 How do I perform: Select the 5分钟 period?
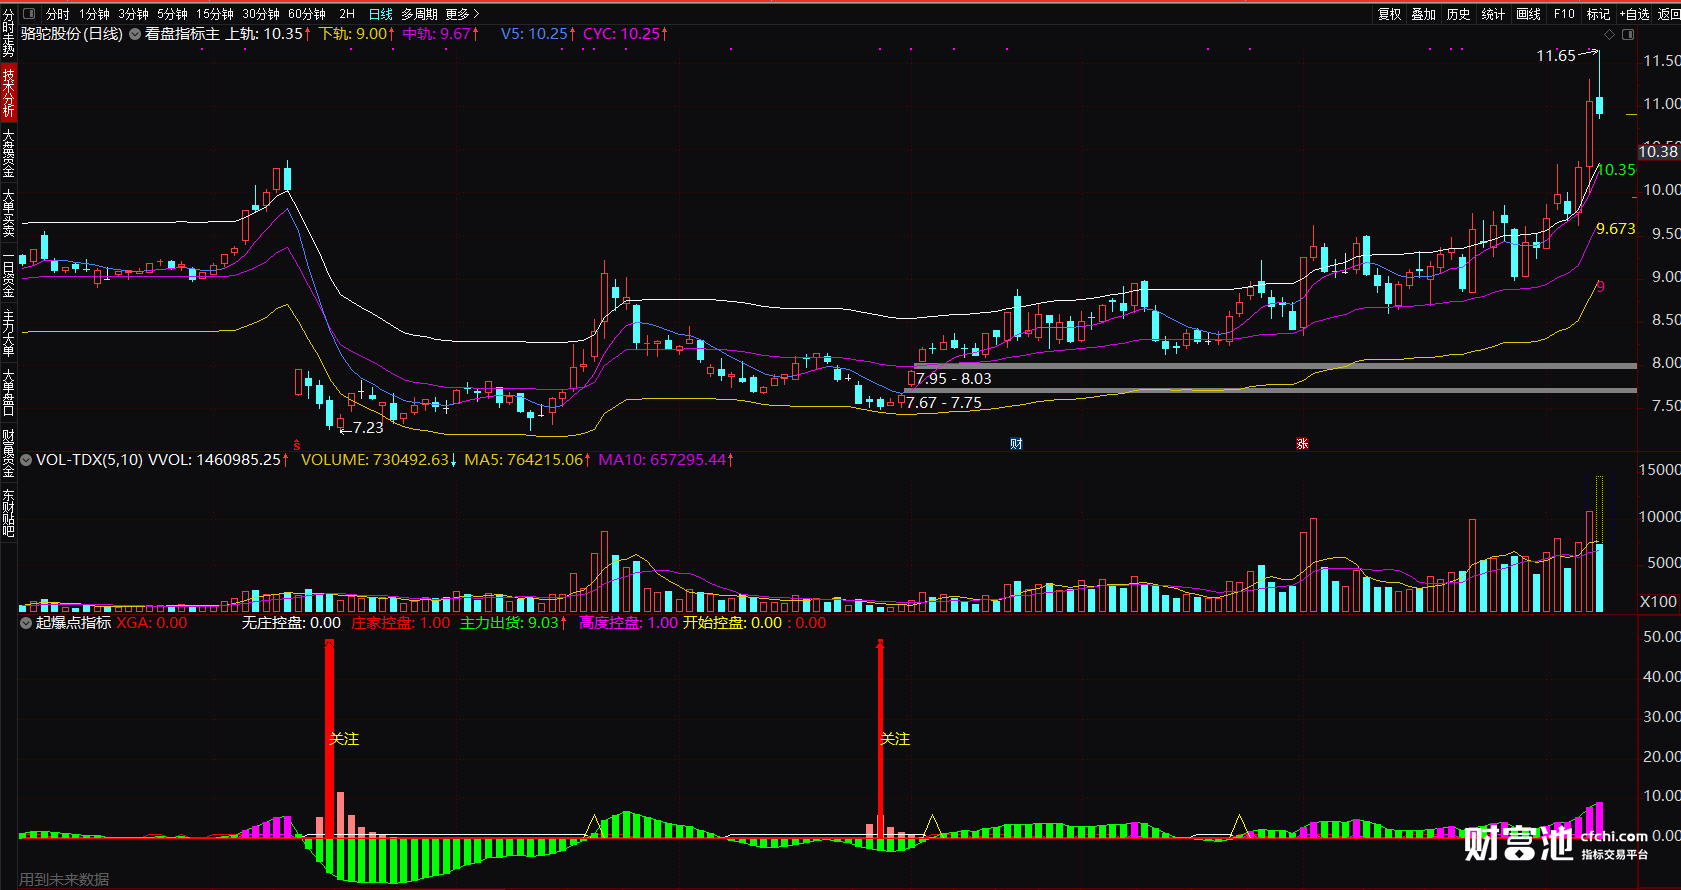click(x=173, y=14)
